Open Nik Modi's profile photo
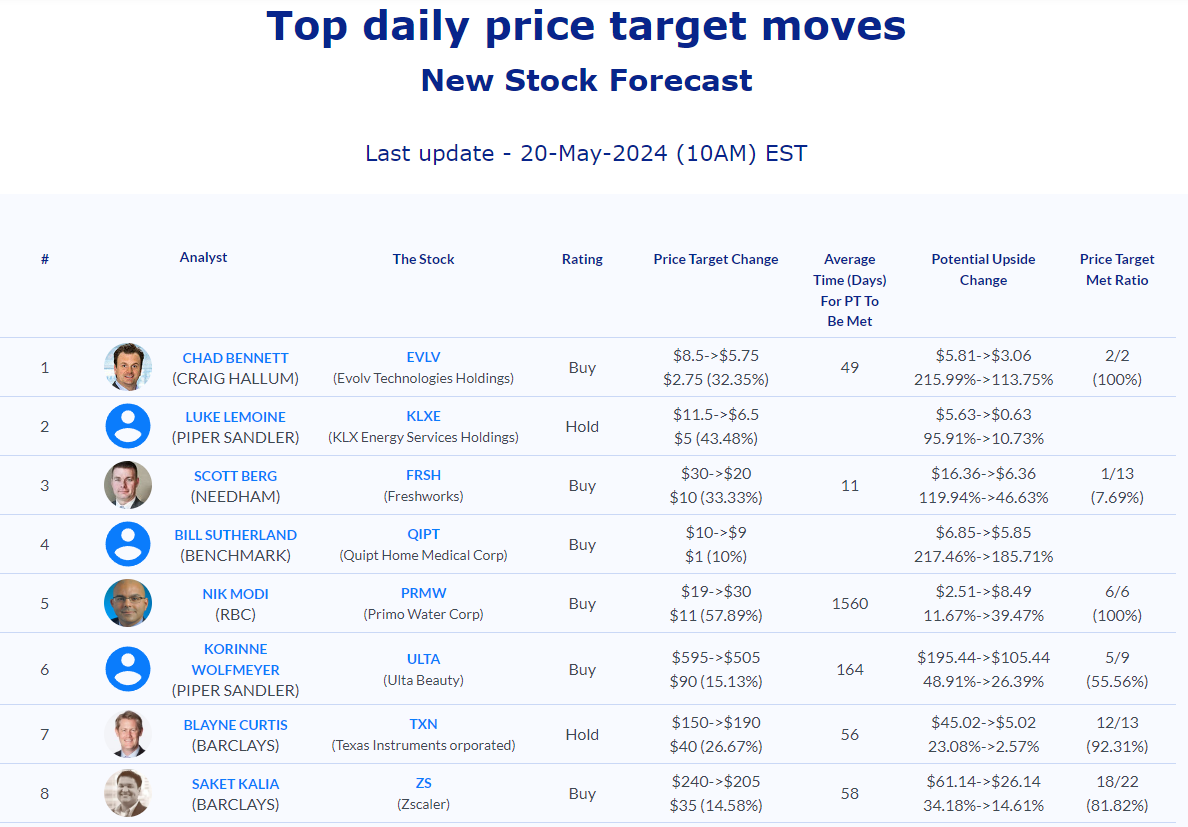This screenshot has height=827, width=1188. click(128, 604)
